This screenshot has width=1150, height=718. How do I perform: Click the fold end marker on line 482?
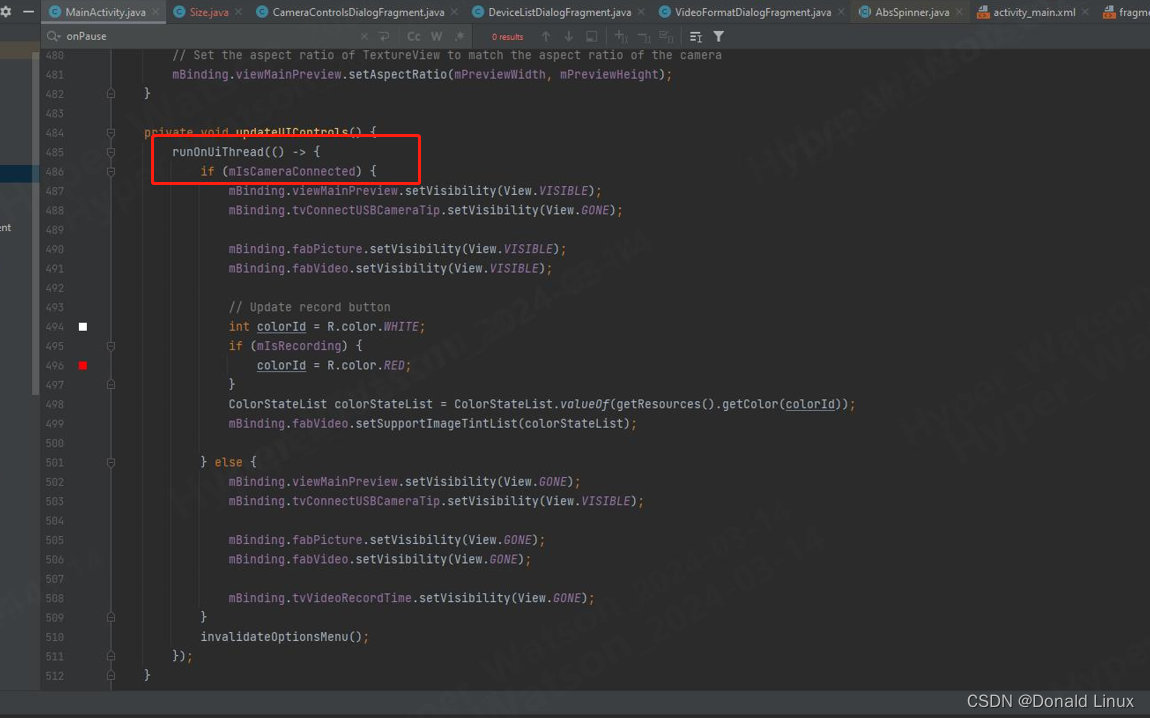point(111,94)
